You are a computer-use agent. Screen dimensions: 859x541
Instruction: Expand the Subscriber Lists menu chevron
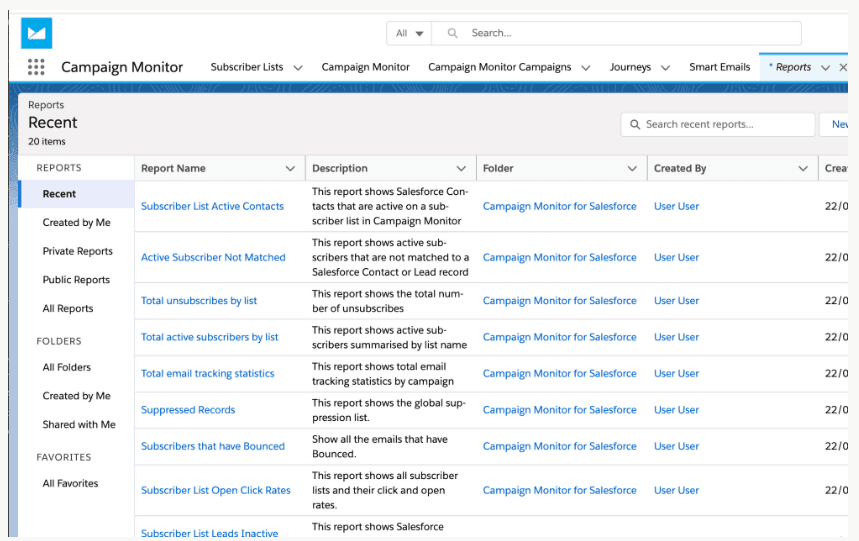pos(298,67)
